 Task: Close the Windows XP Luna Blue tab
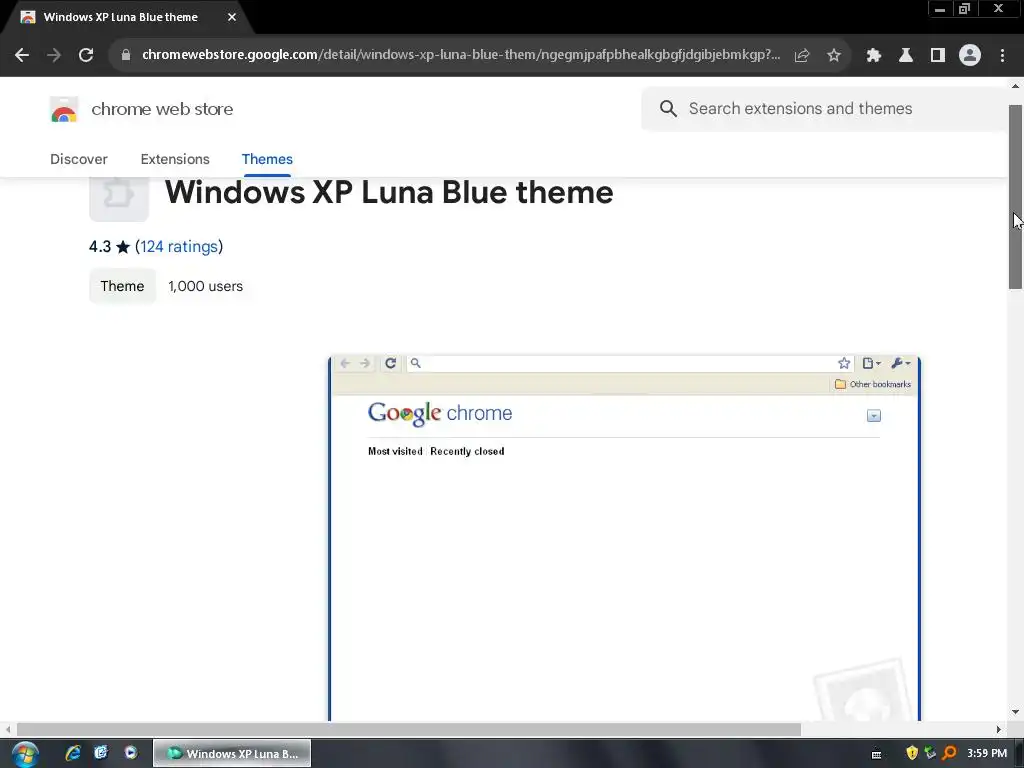coord(232,17)
